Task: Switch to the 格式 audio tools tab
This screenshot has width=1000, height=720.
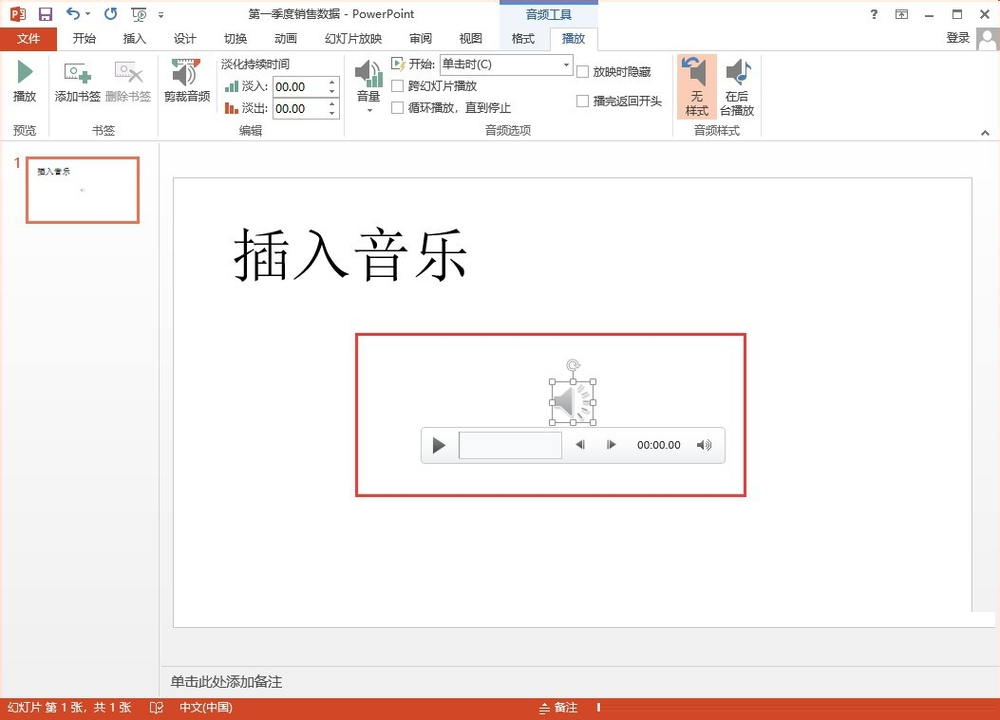Action: (523, 39)
